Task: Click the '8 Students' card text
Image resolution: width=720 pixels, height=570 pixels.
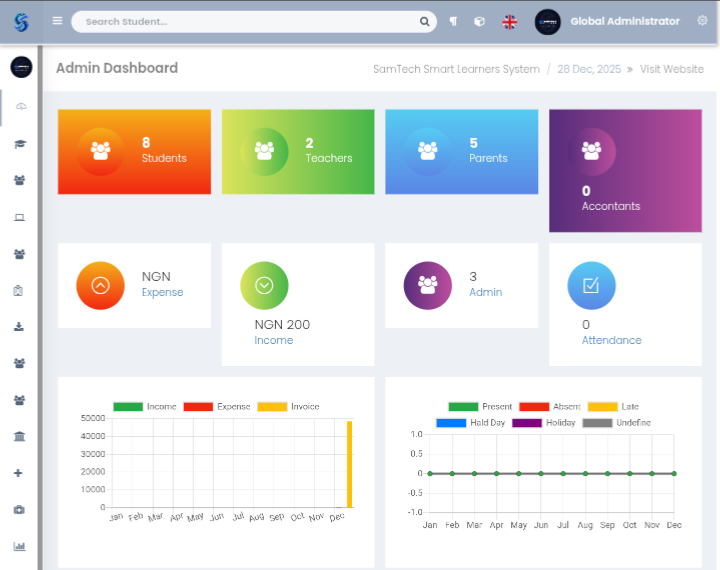Action: click(x=164, y=150)
